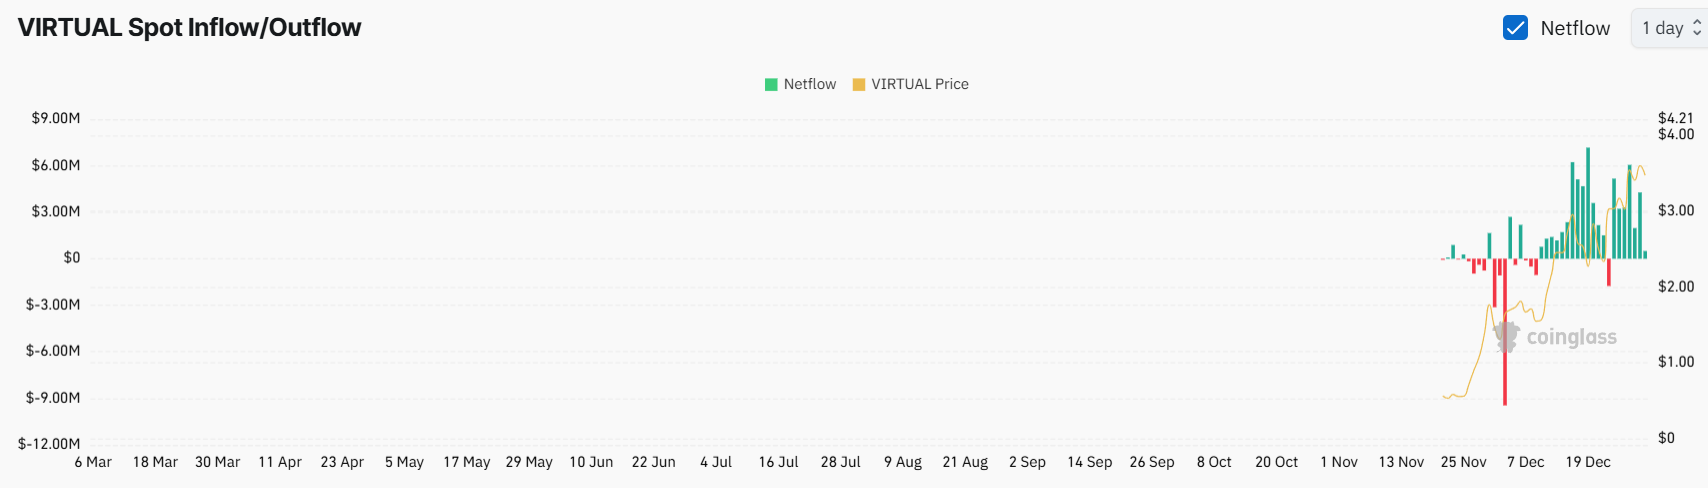Click the tallest green inflow bar
Viewport: 1708px width, 488px height.
click(1588, 203)
